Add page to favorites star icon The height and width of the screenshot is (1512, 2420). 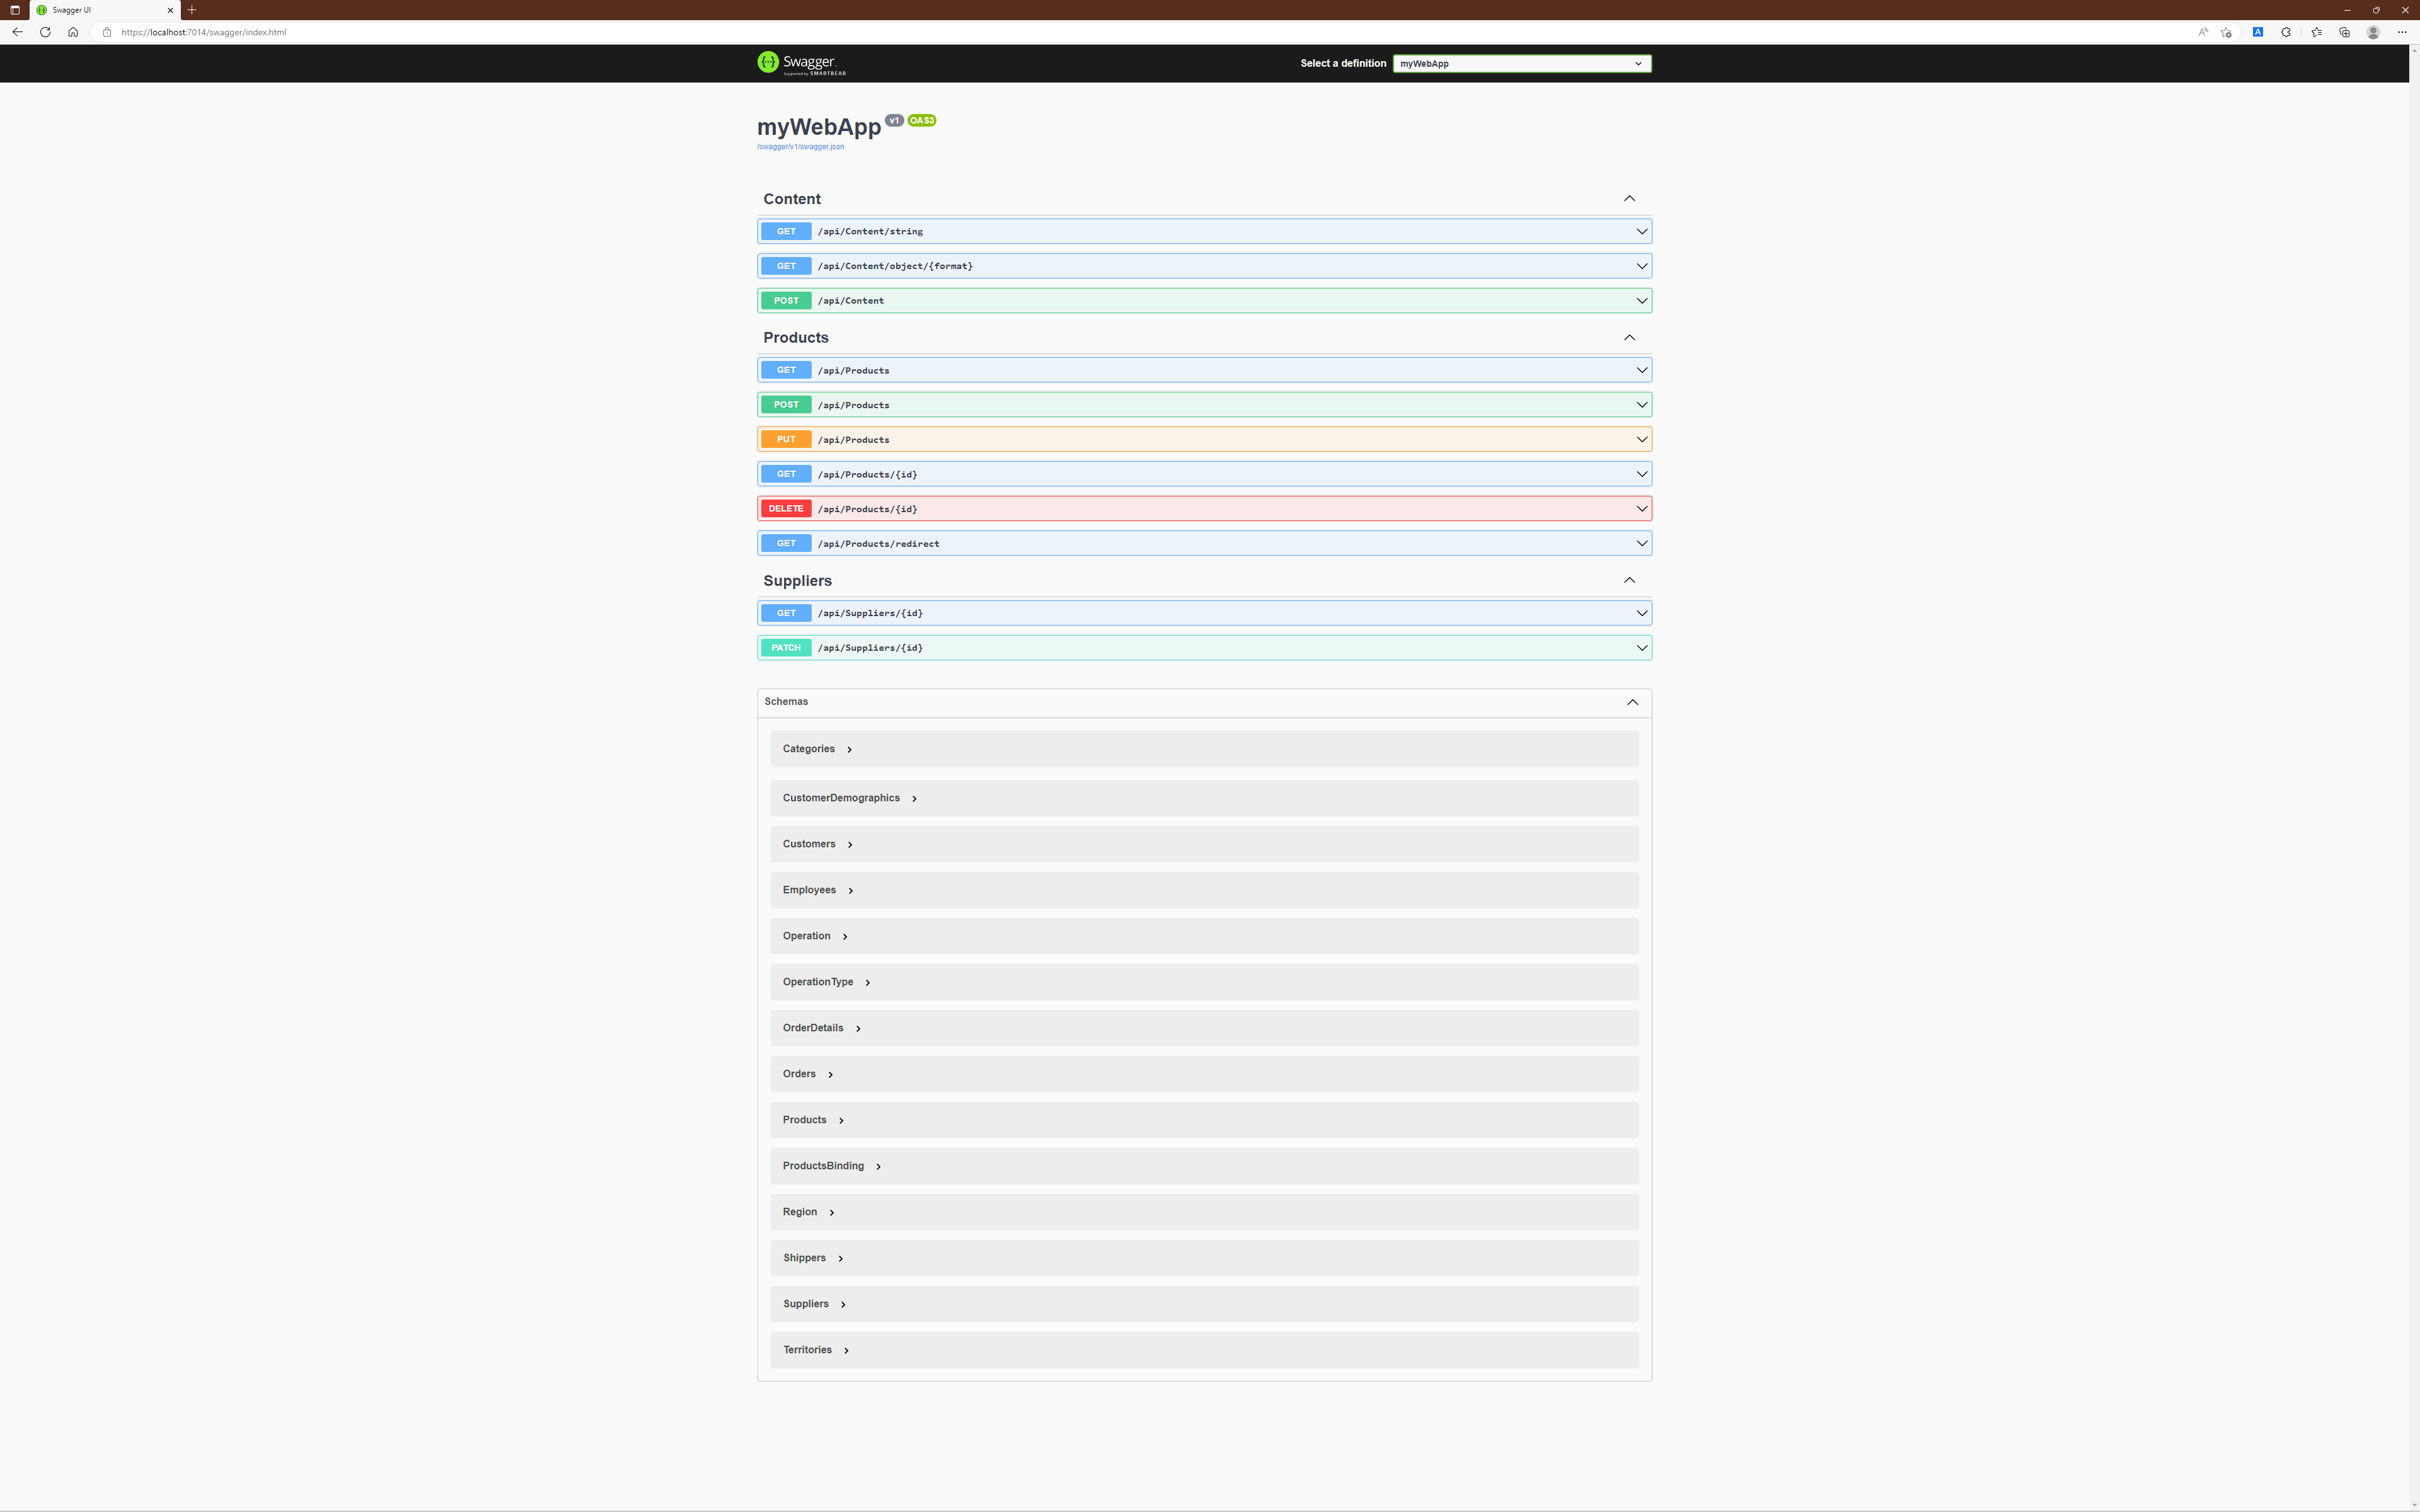2226,32
